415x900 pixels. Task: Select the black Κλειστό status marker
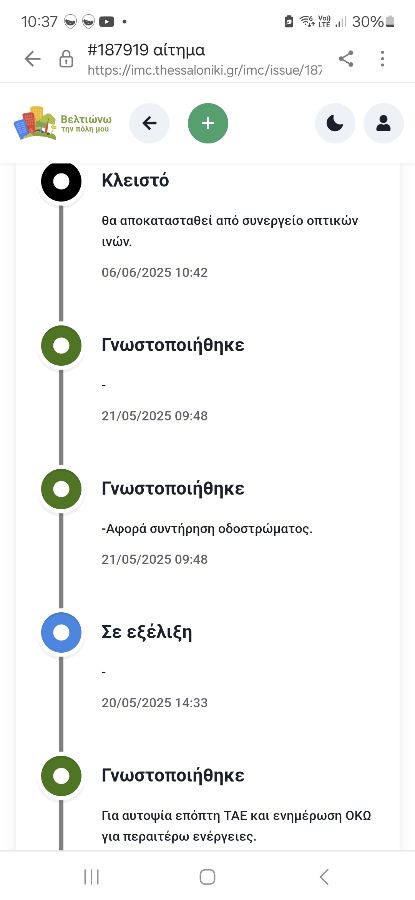tap(61, 181)
